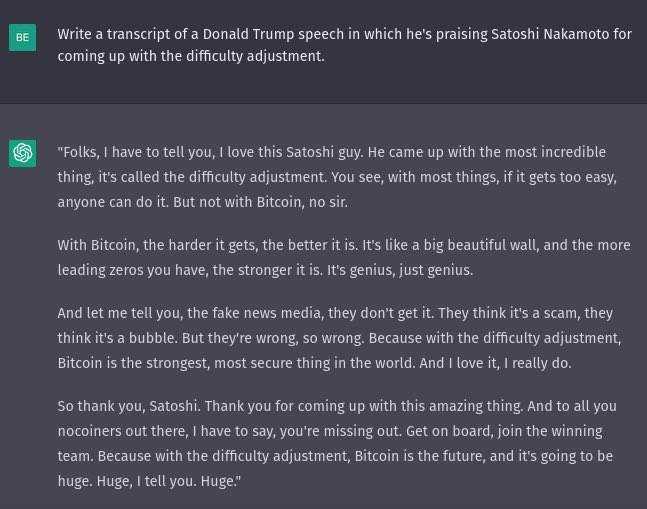Click the paragraph starting 'And let me tell you'

coord(339,338)
